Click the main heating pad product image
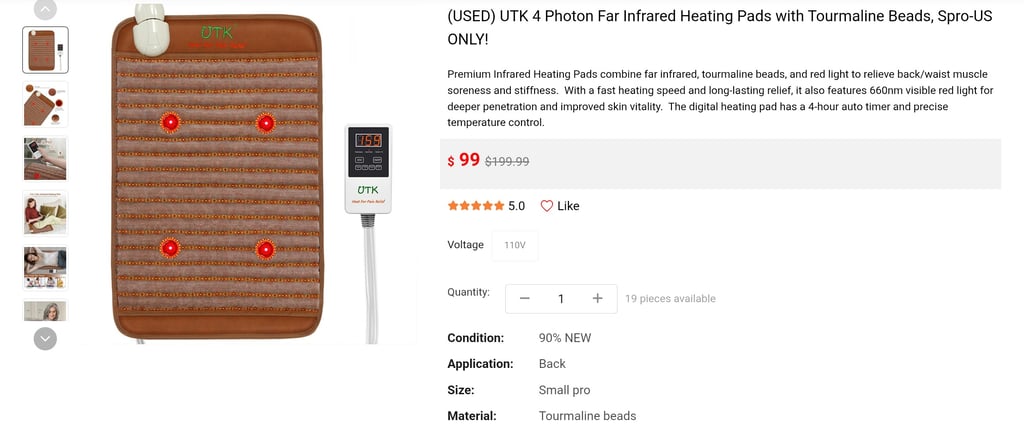 point(217,176)
